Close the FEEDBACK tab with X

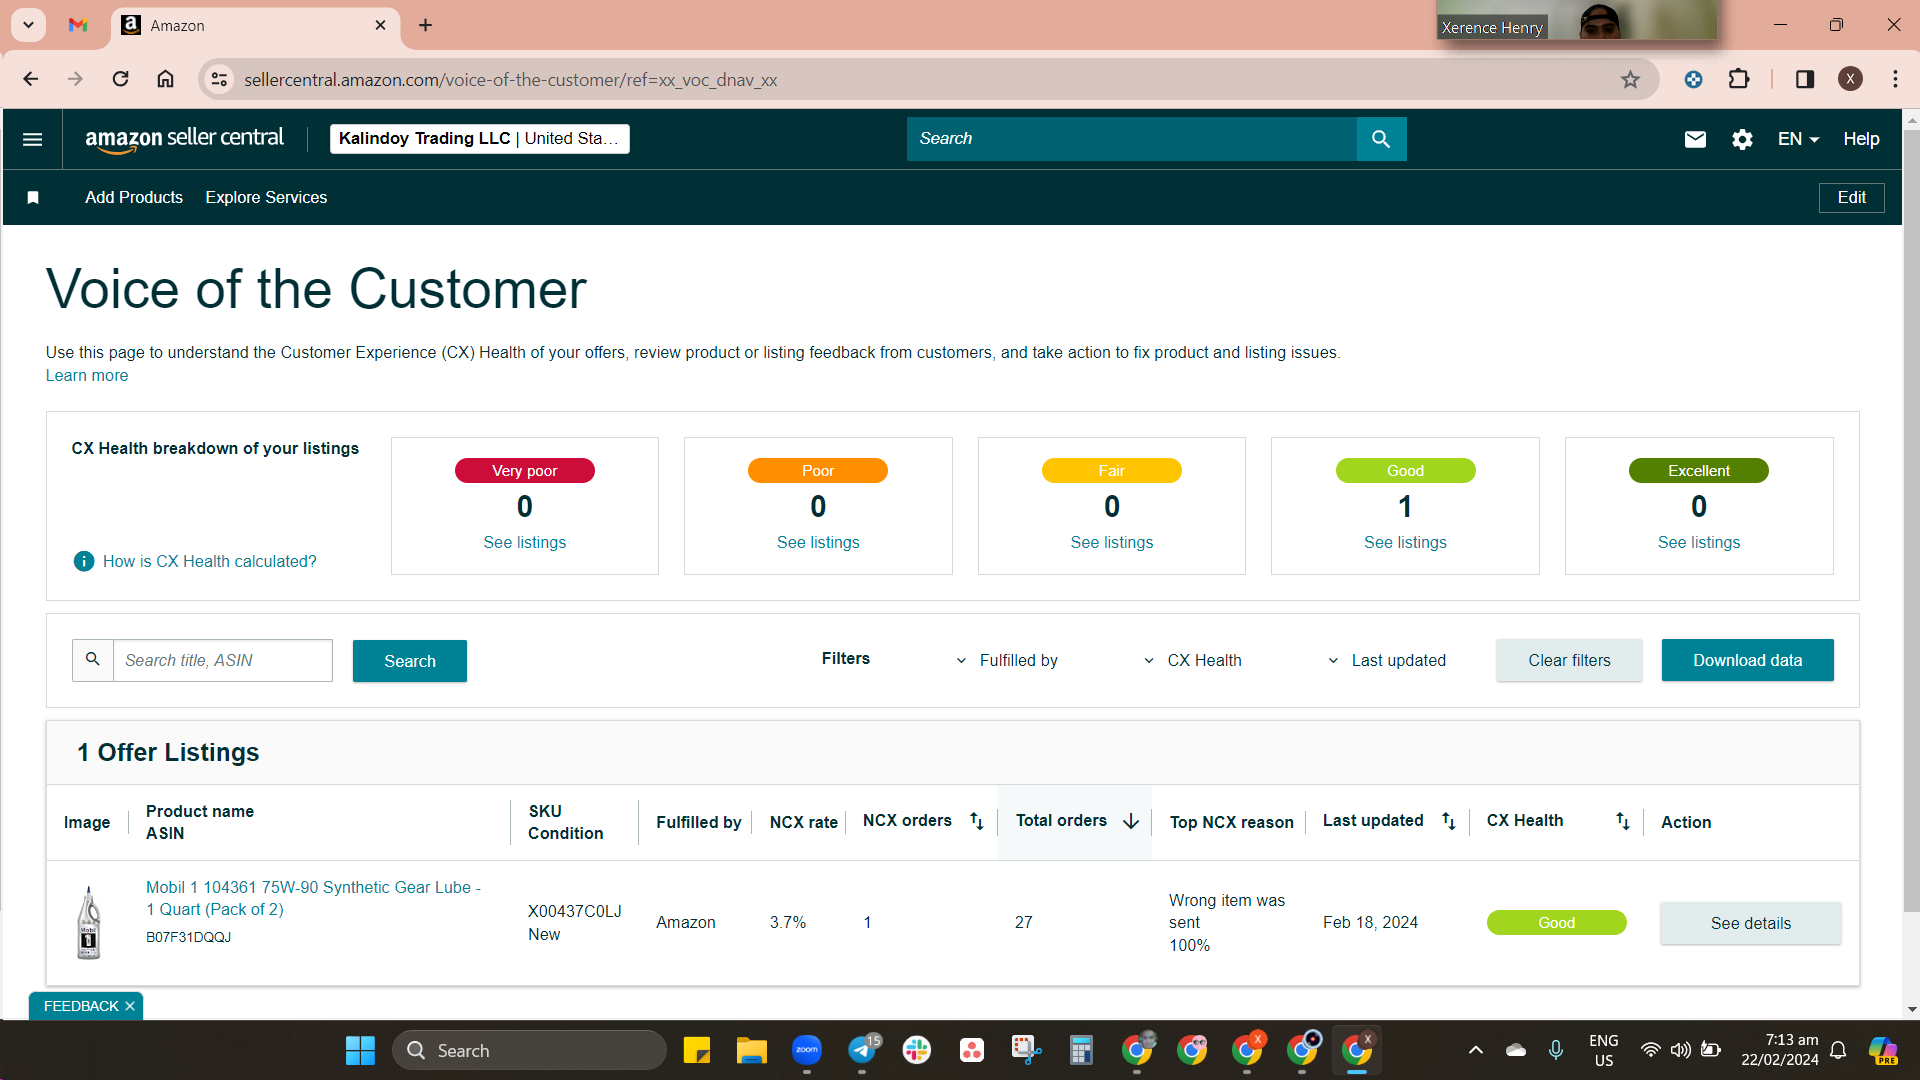(130, 1006)
